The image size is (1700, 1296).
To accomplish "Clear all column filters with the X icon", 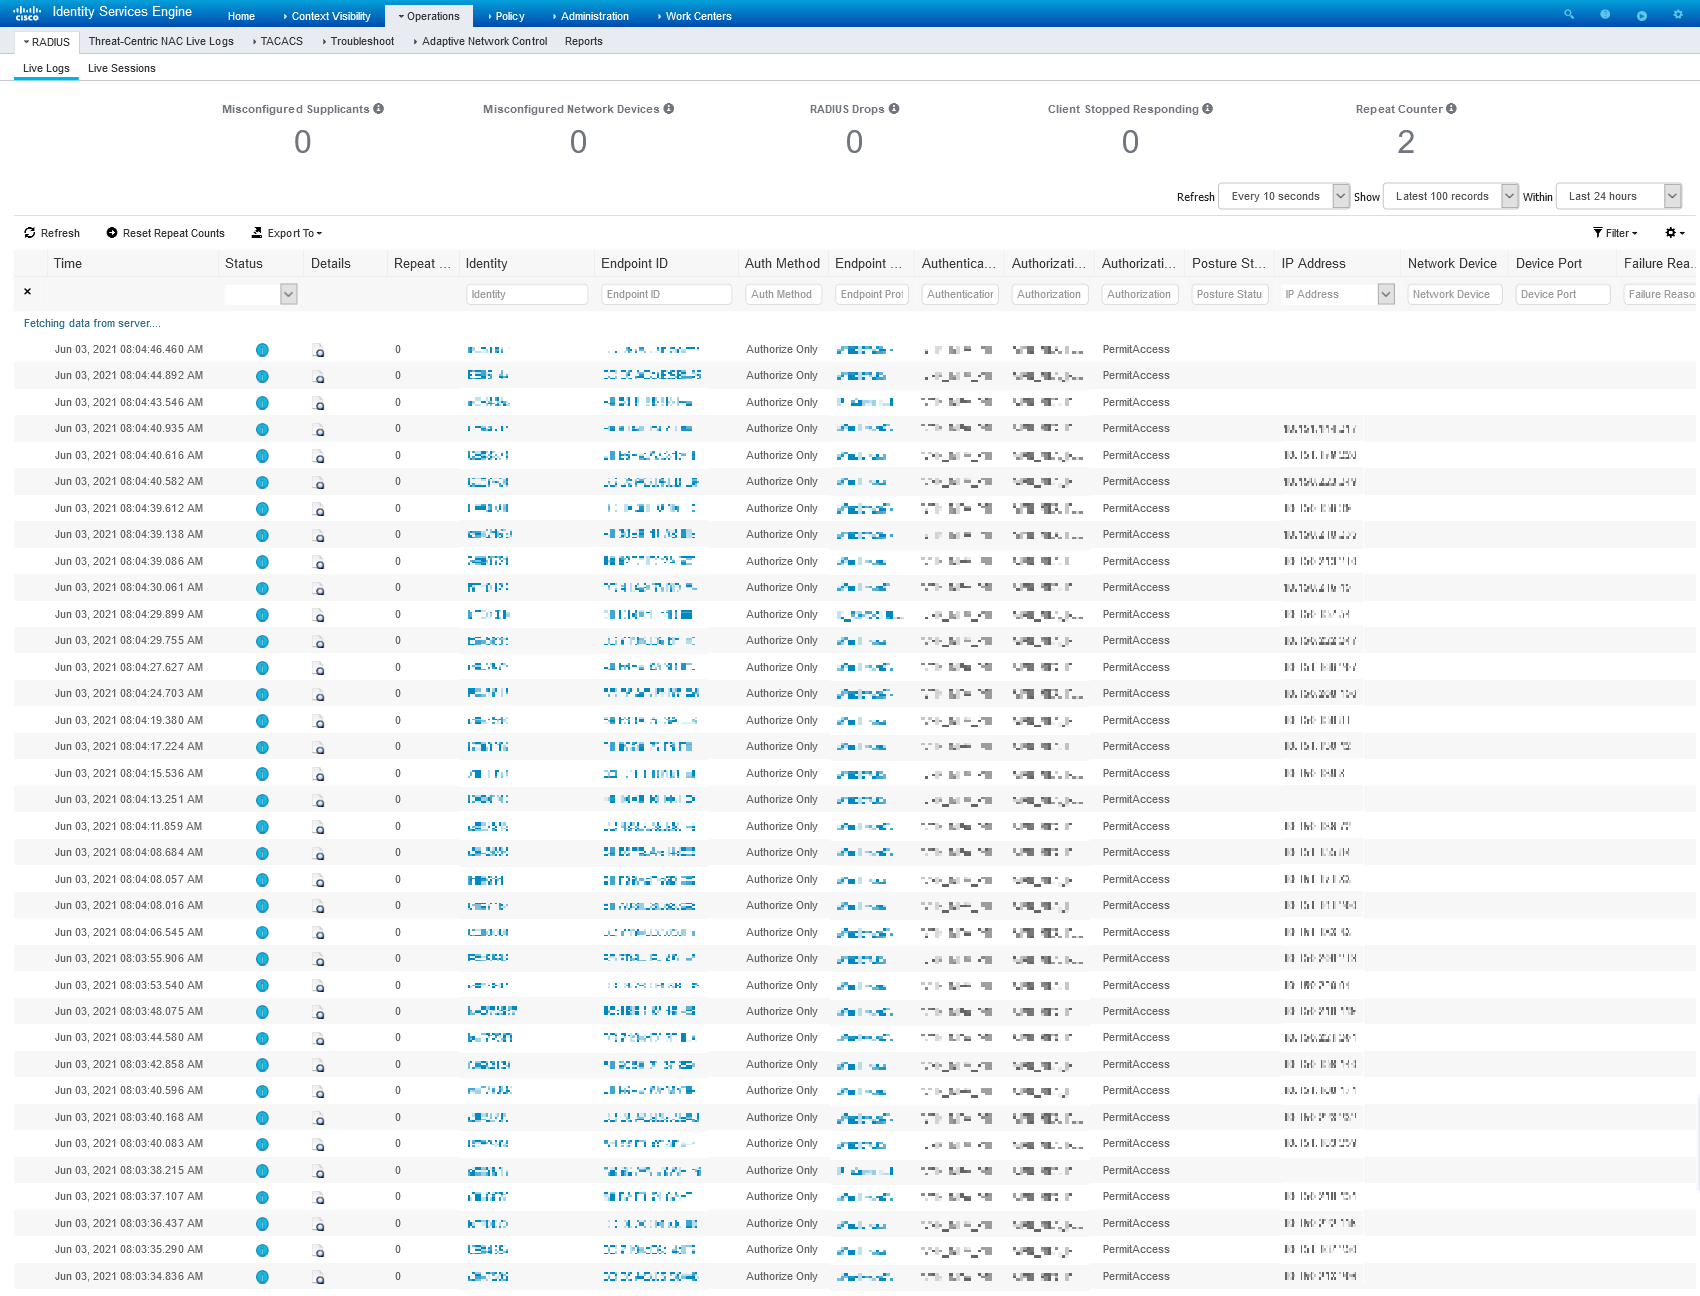I will (27, 292).
